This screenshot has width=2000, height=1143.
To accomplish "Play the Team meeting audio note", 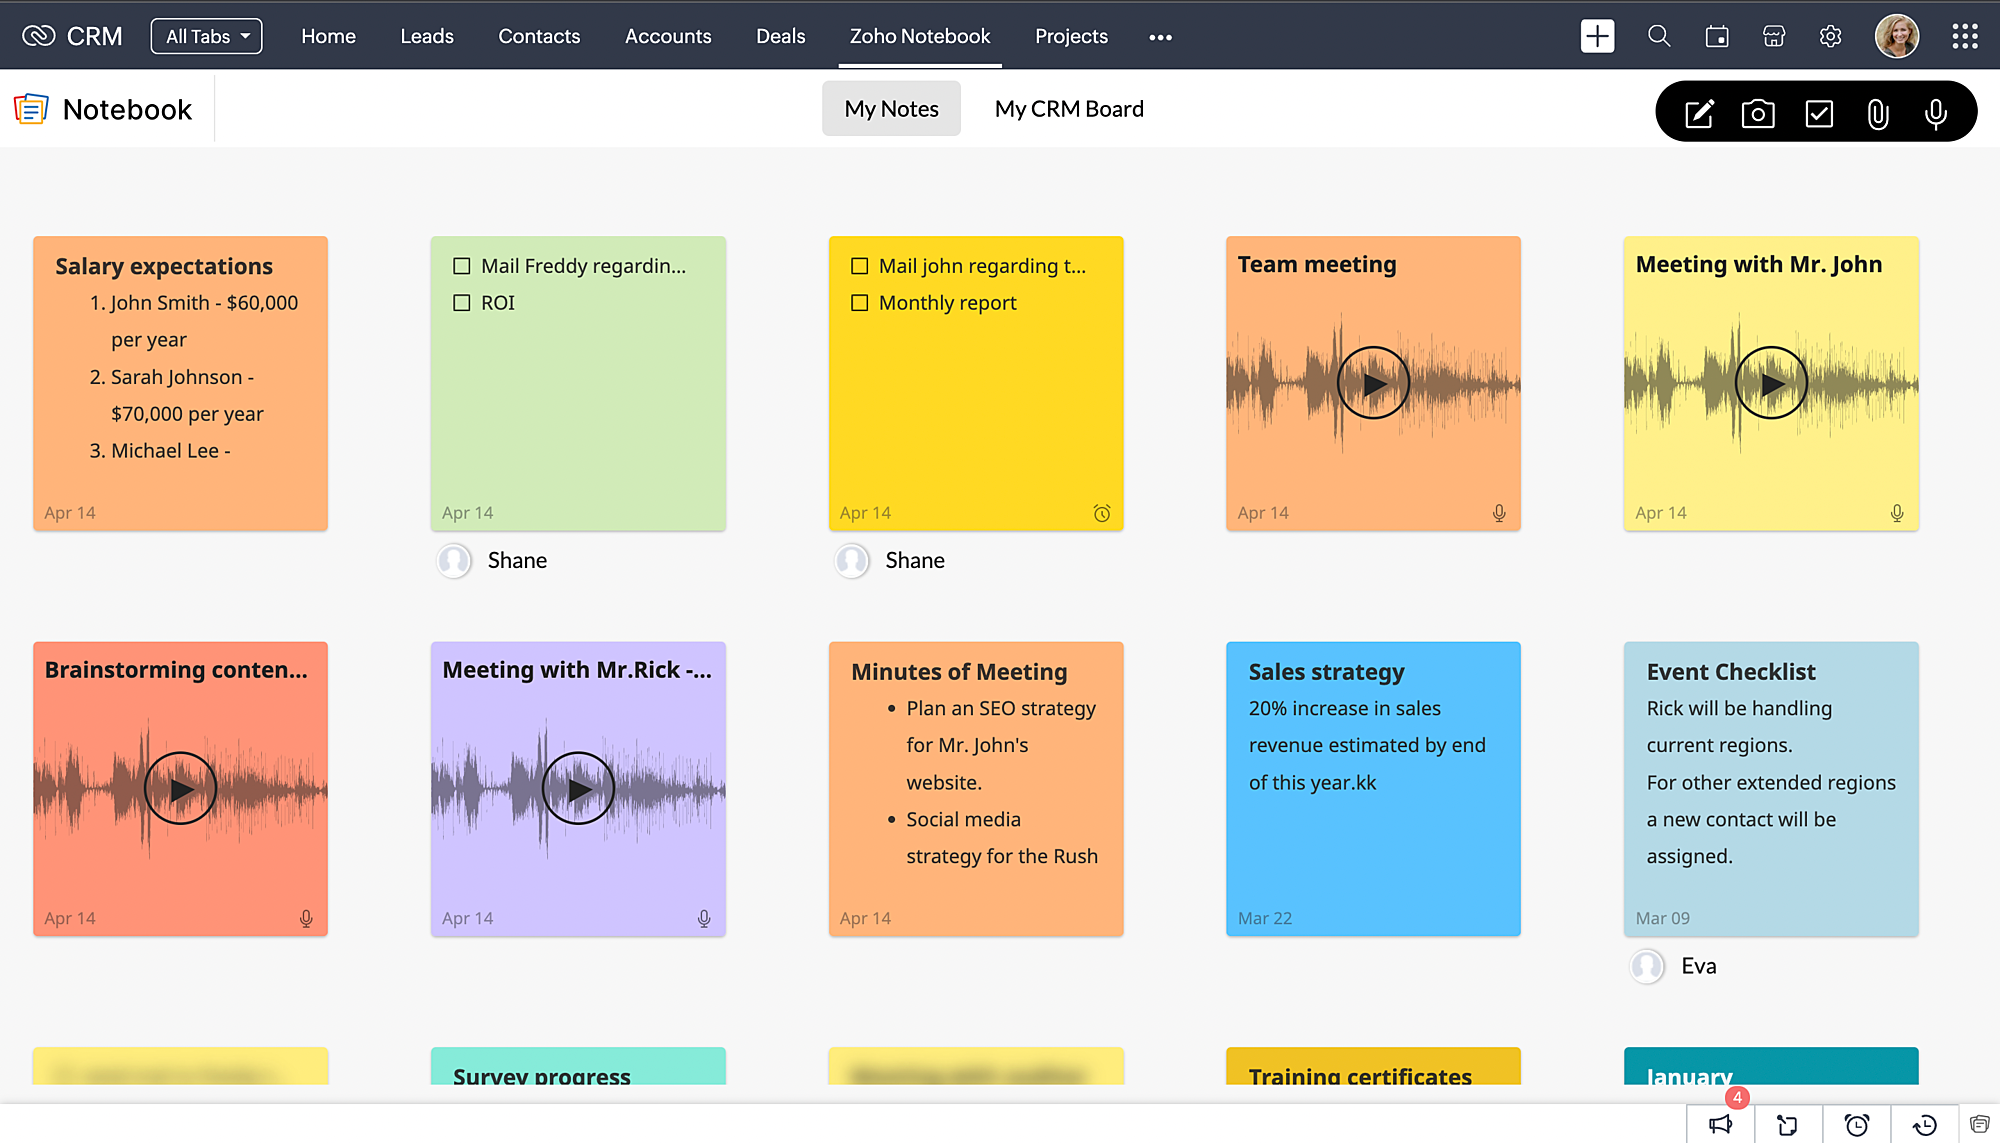I will (1373, 383).
